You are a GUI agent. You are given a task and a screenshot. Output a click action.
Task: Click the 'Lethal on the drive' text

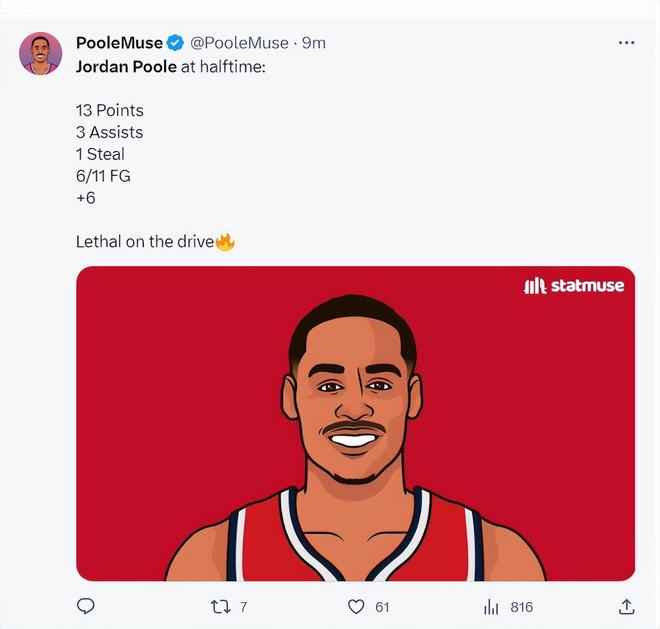click(144, 242)
